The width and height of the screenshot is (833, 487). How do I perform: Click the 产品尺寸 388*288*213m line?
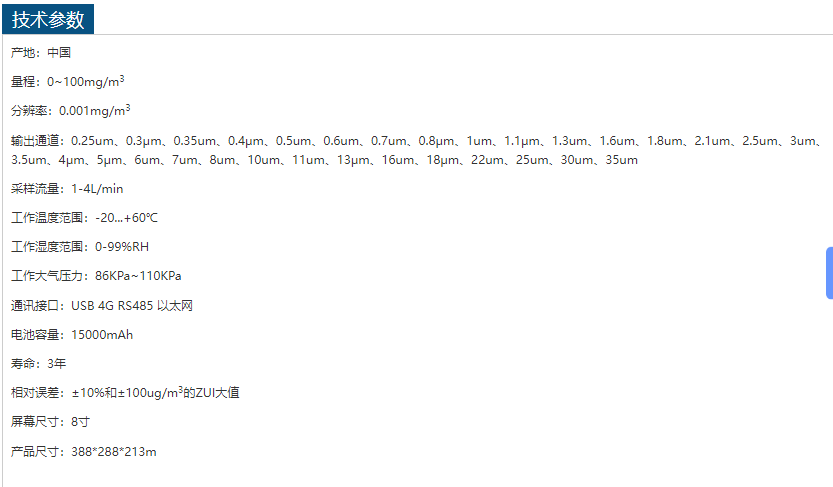tap(84, 452)
